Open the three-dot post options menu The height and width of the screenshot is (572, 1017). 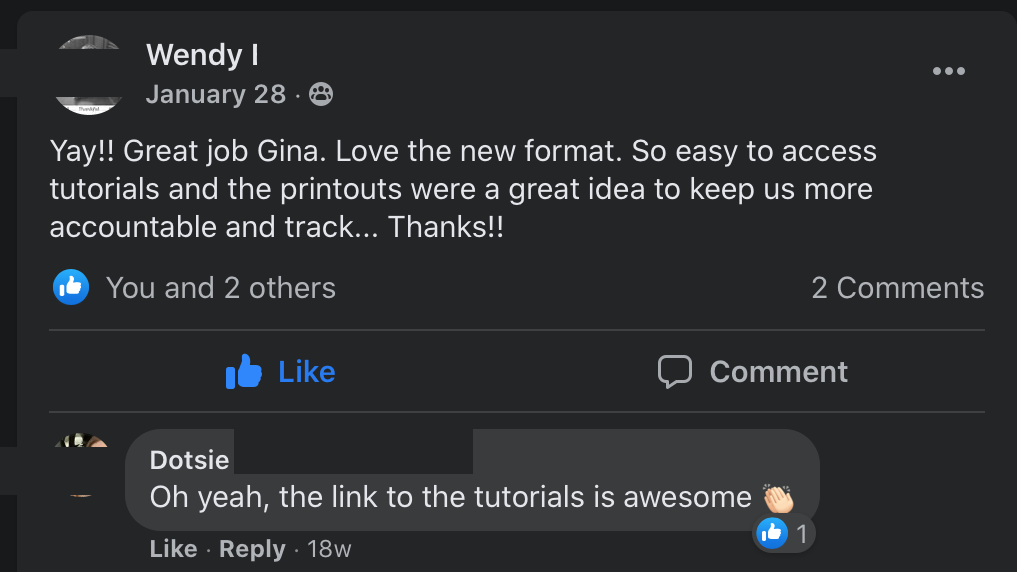[948, 71]
